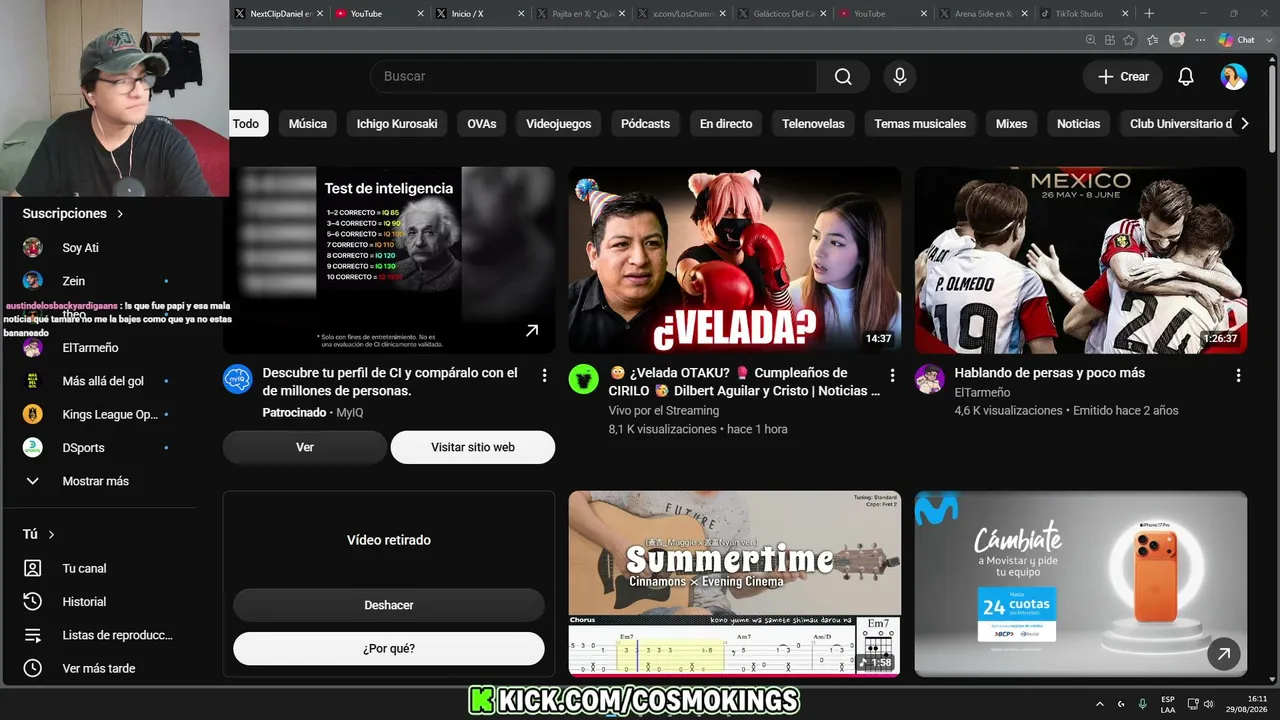The width and height of the screenshot is (1280, 720).
Task: Select the Ichigo Kurosaki filter chip
Action: 397,124
